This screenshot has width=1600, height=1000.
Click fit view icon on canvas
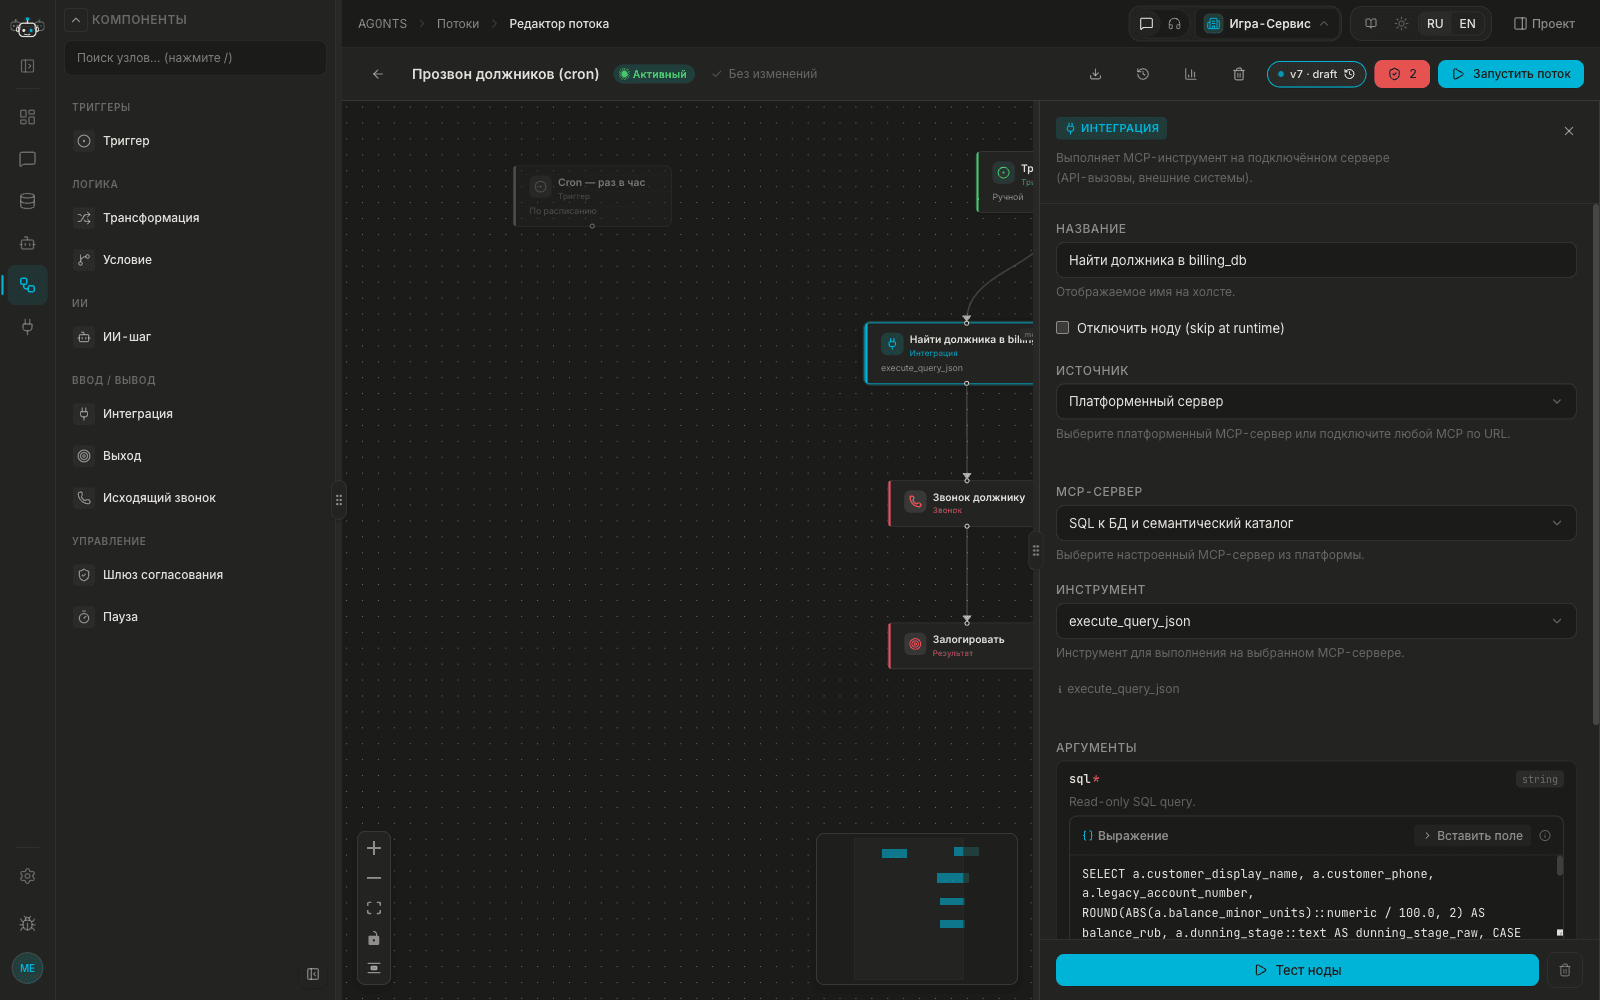click(x=374, y=908)
